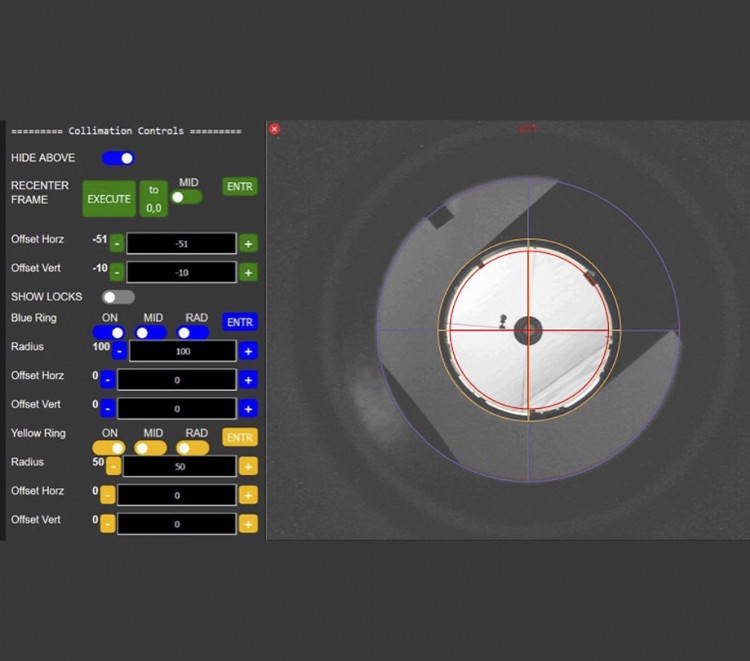Close the camera view with red X

pos(275,129)
